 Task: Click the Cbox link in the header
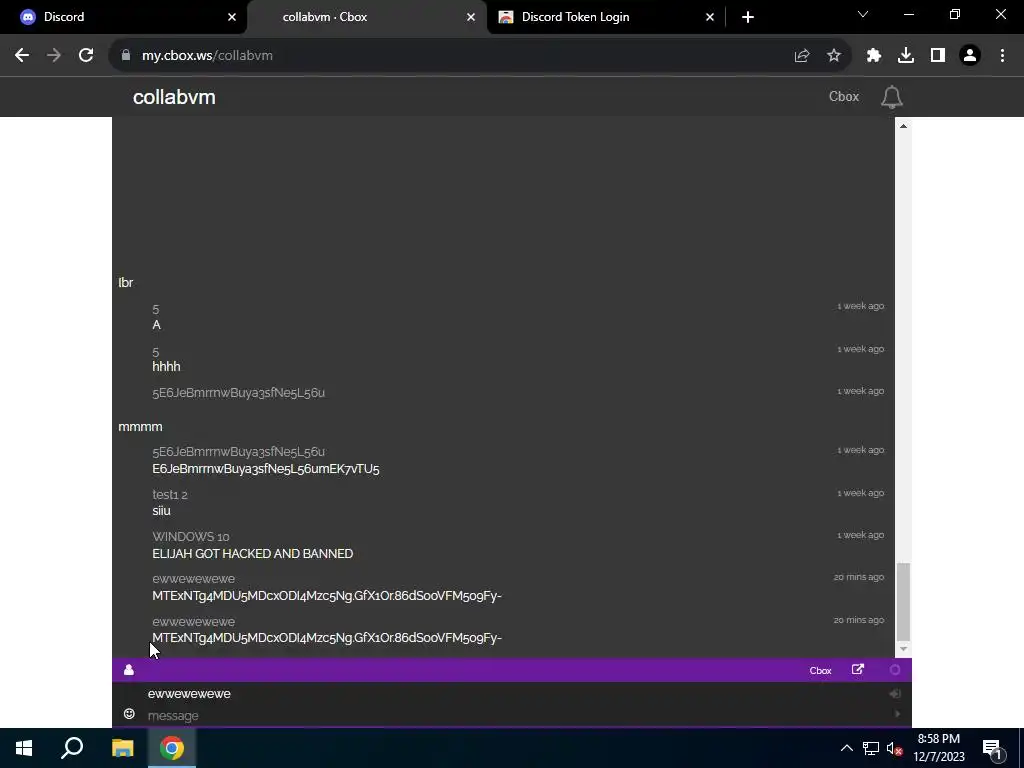tap(844, 97)
